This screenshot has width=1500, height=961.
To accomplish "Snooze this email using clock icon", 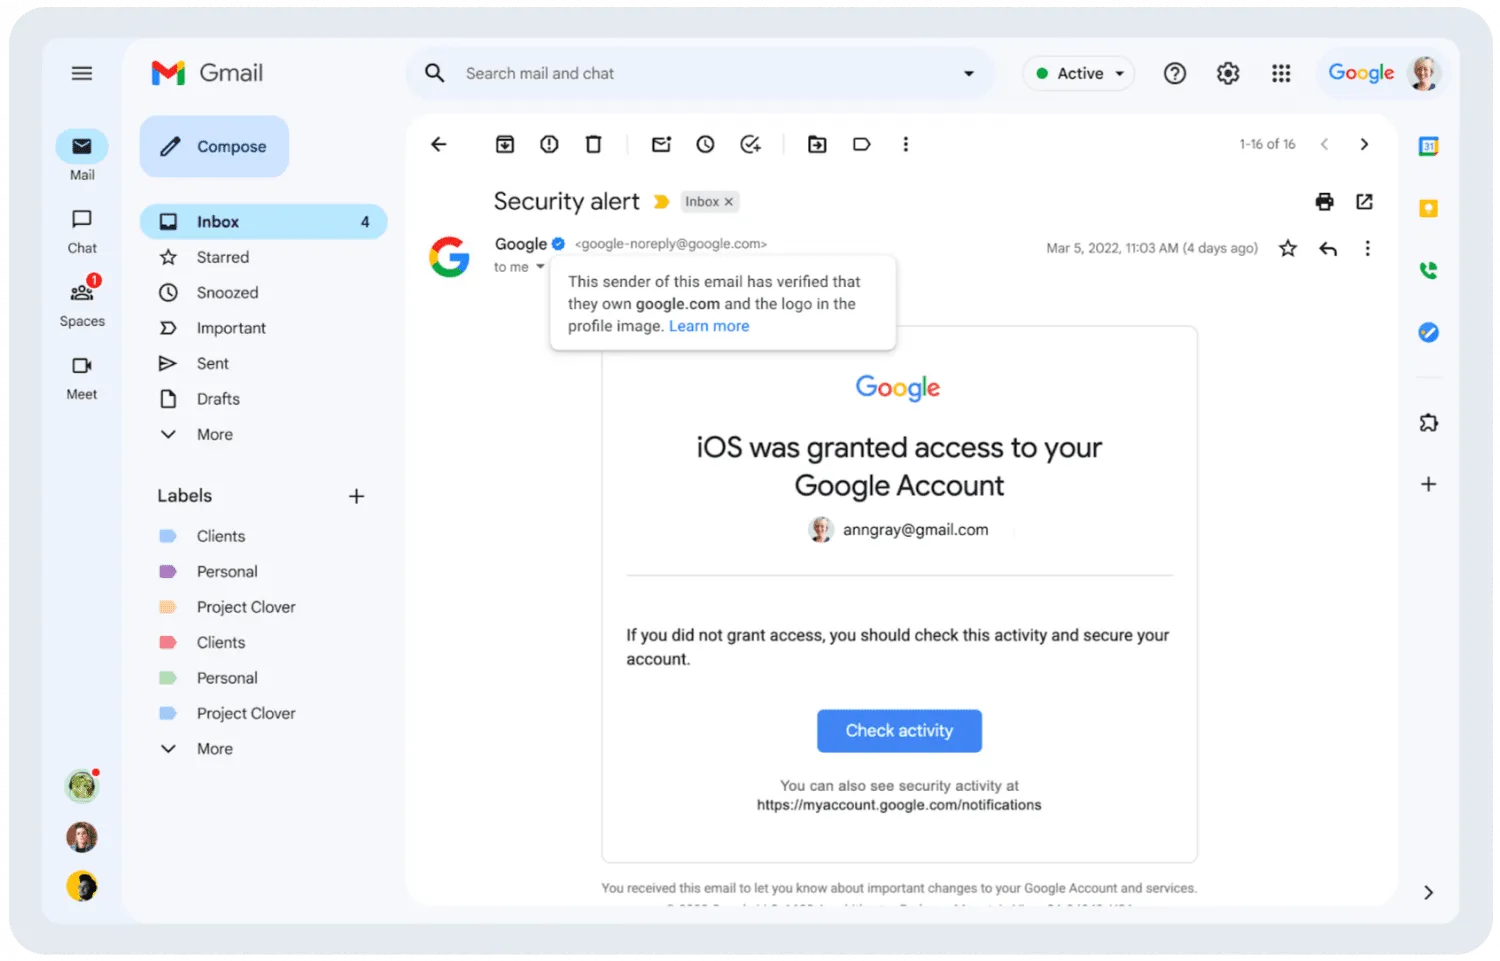I will [x=705, y=145].
